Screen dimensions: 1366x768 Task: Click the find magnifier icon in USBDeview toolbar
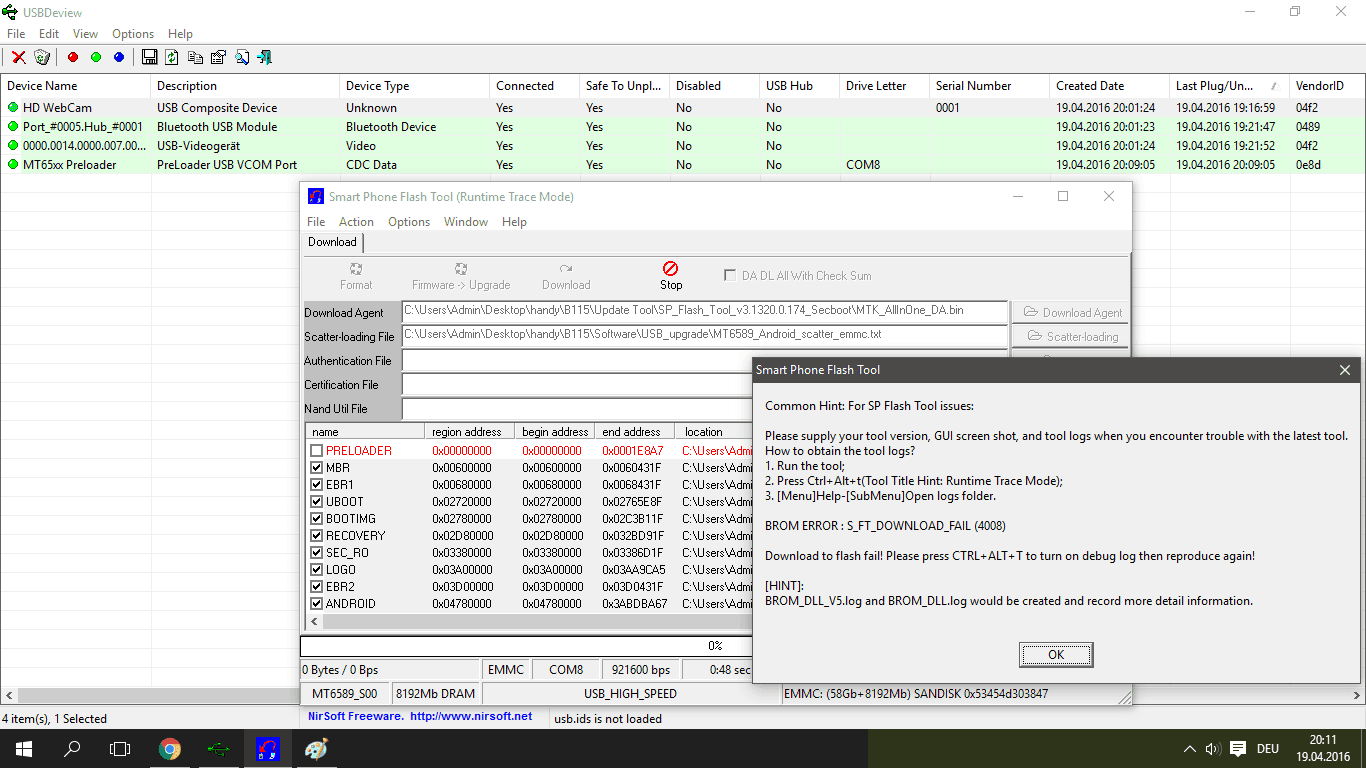point(242,57)
